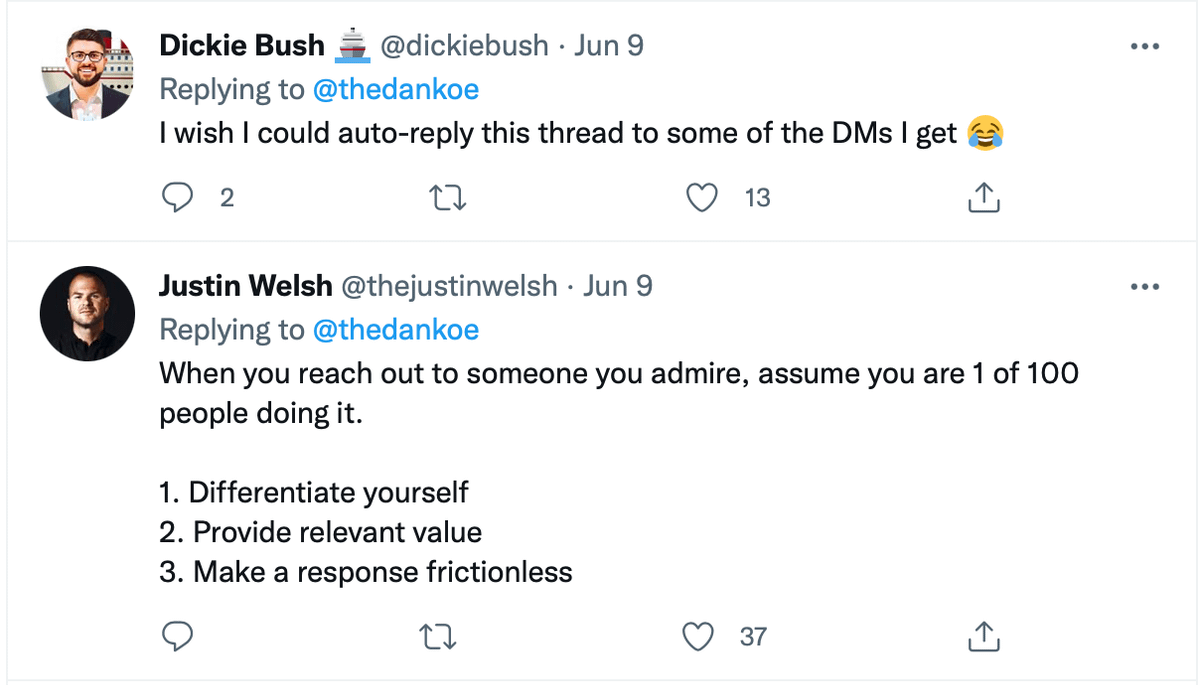The height and width of the screenshot is (685, 1200).
Task: Open the @thejustinwelsh handle
Action: point(450,286)
